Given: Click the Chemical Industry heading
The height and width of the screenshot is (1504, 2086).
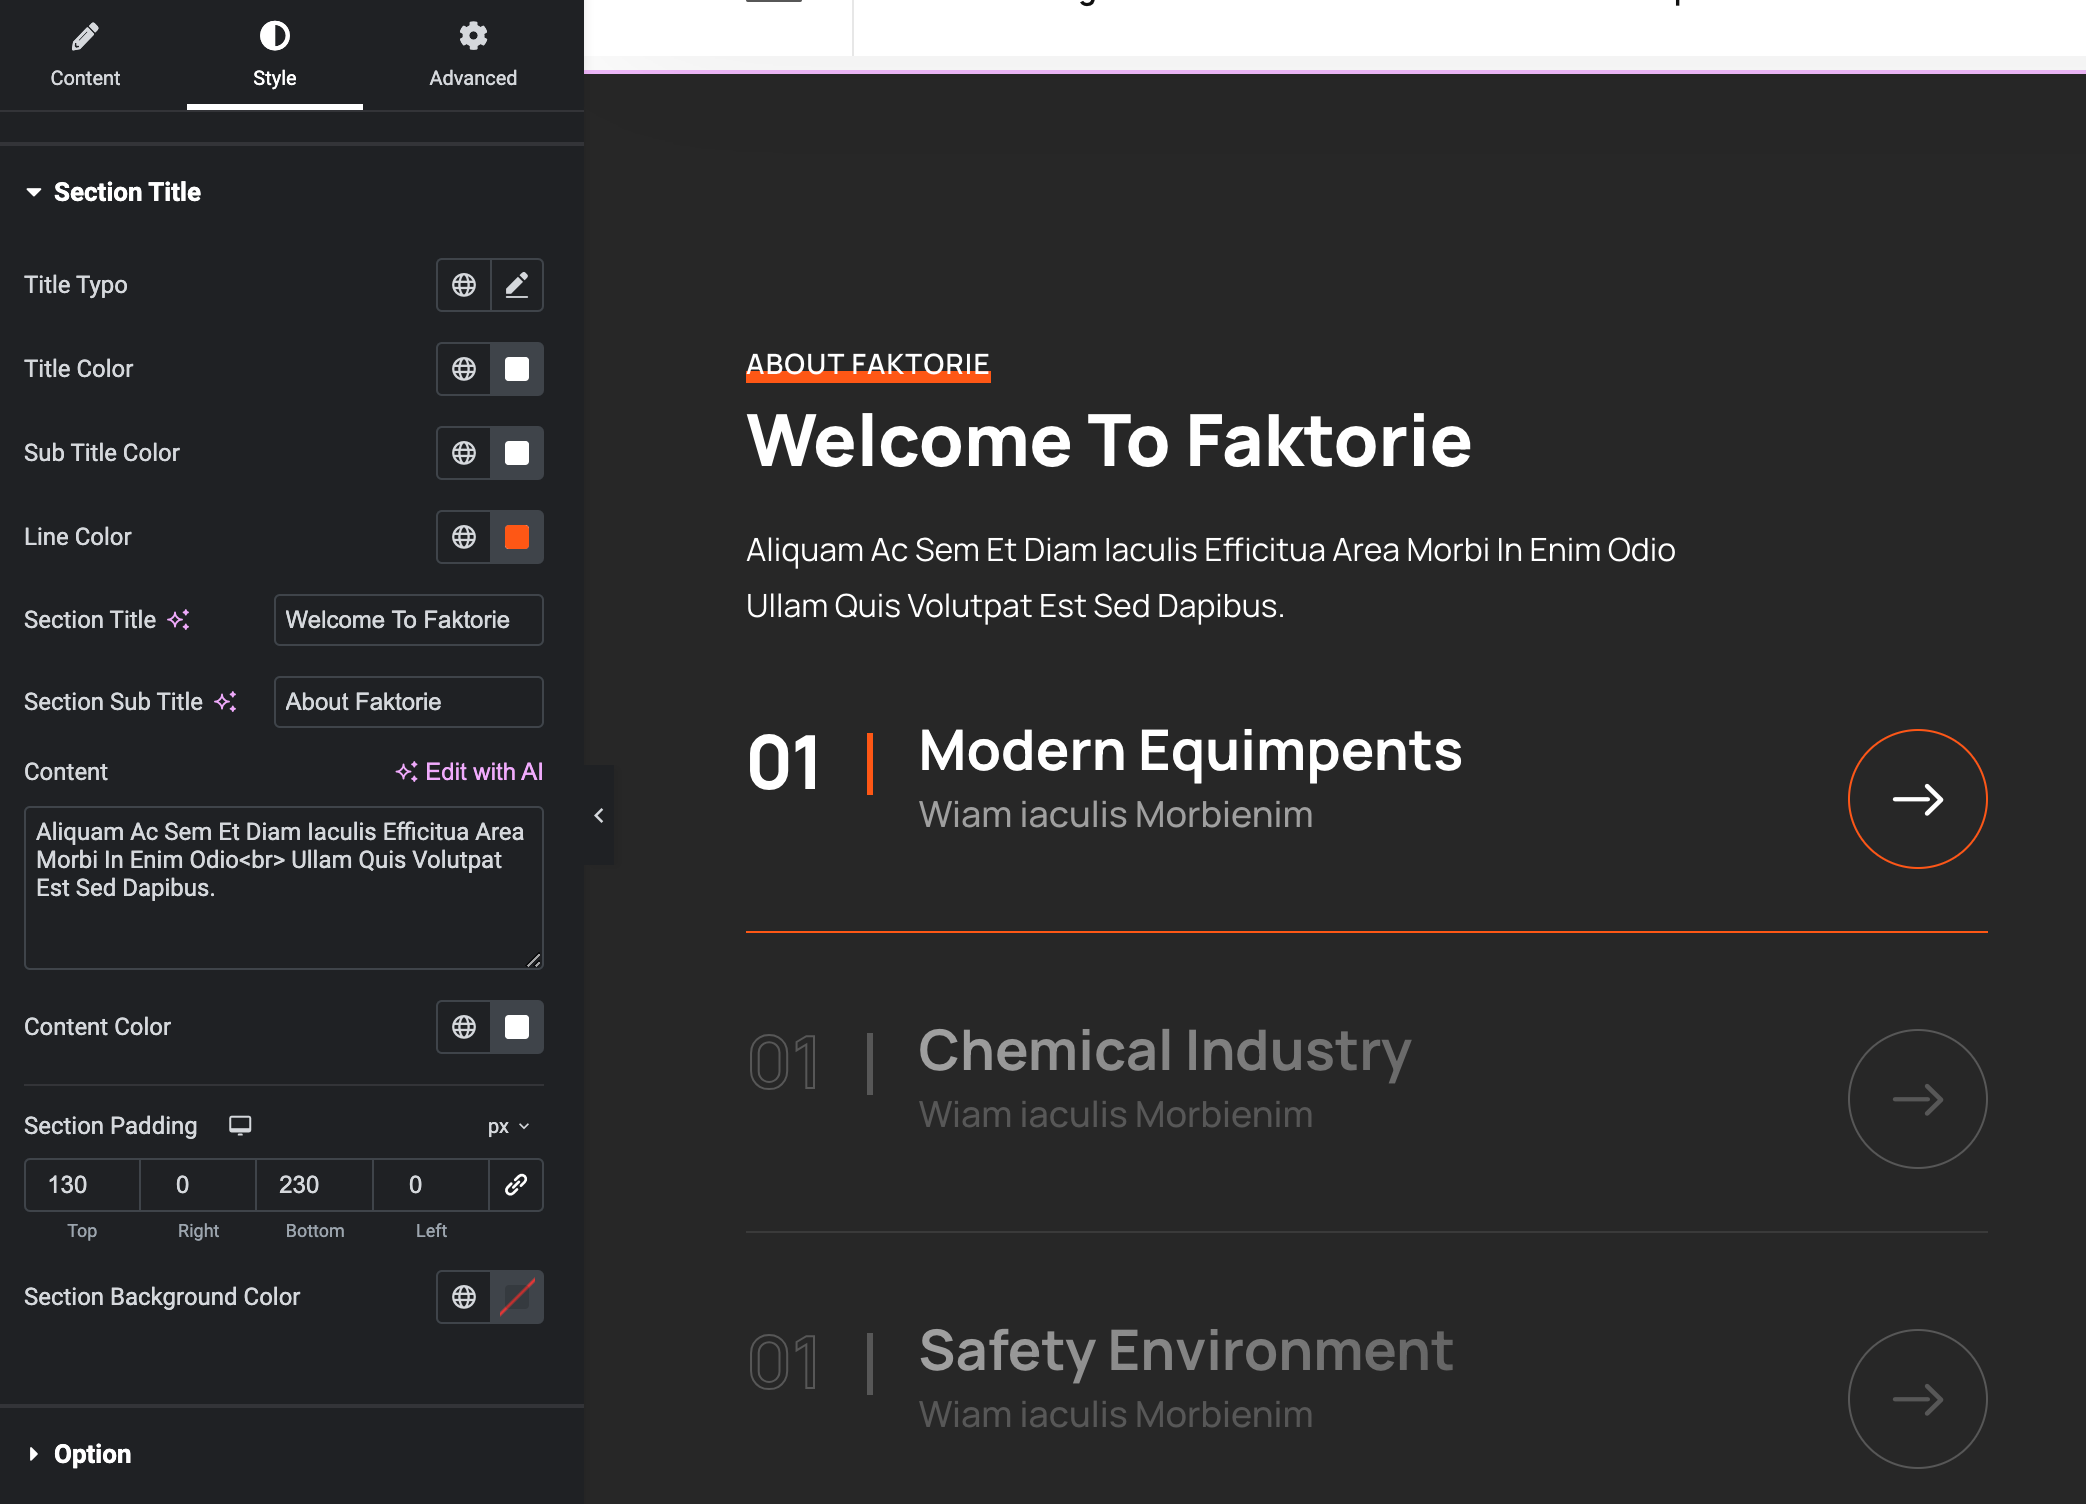Looking at the screenshot, I should (x=1165, y=1052).
